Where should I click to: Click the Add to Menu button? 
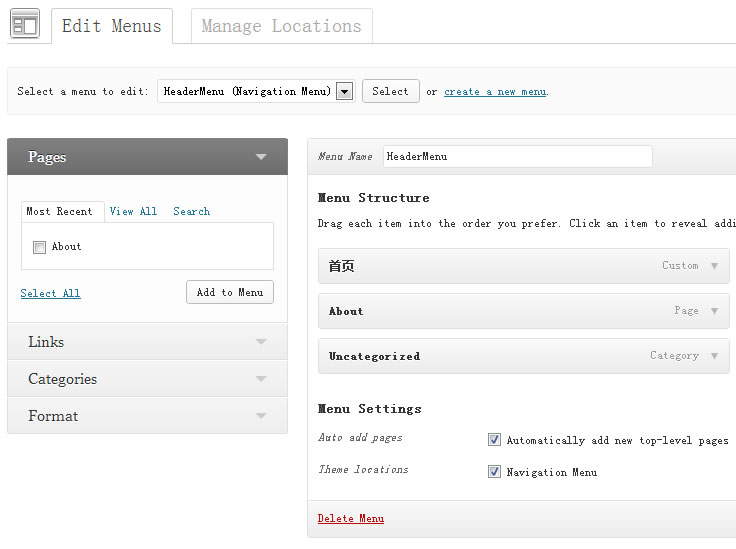tap(230, 292)
